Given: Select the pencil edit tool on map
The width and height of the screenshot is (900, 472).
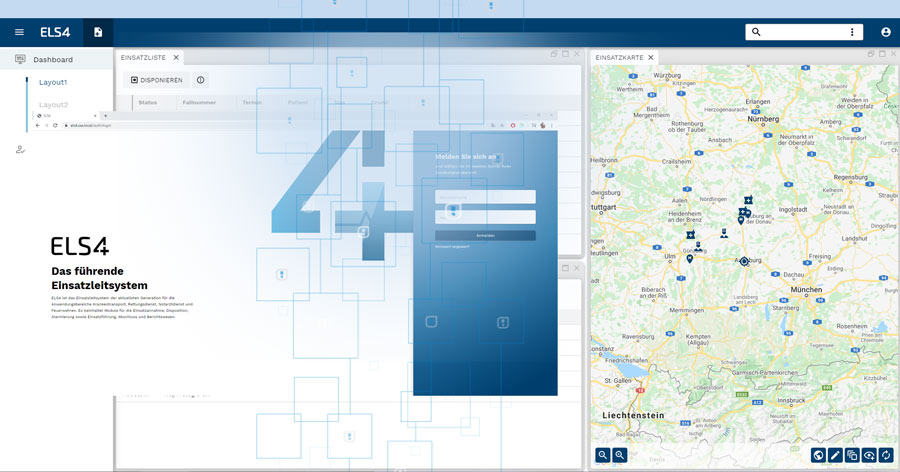Looking at the screenshot, I should click(x=835, y=455).
